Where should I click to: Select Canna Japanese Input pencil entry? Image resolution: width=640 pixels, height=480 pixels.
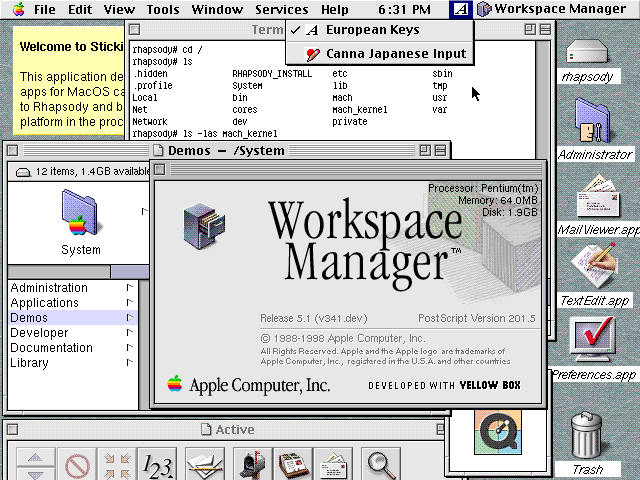380,54
